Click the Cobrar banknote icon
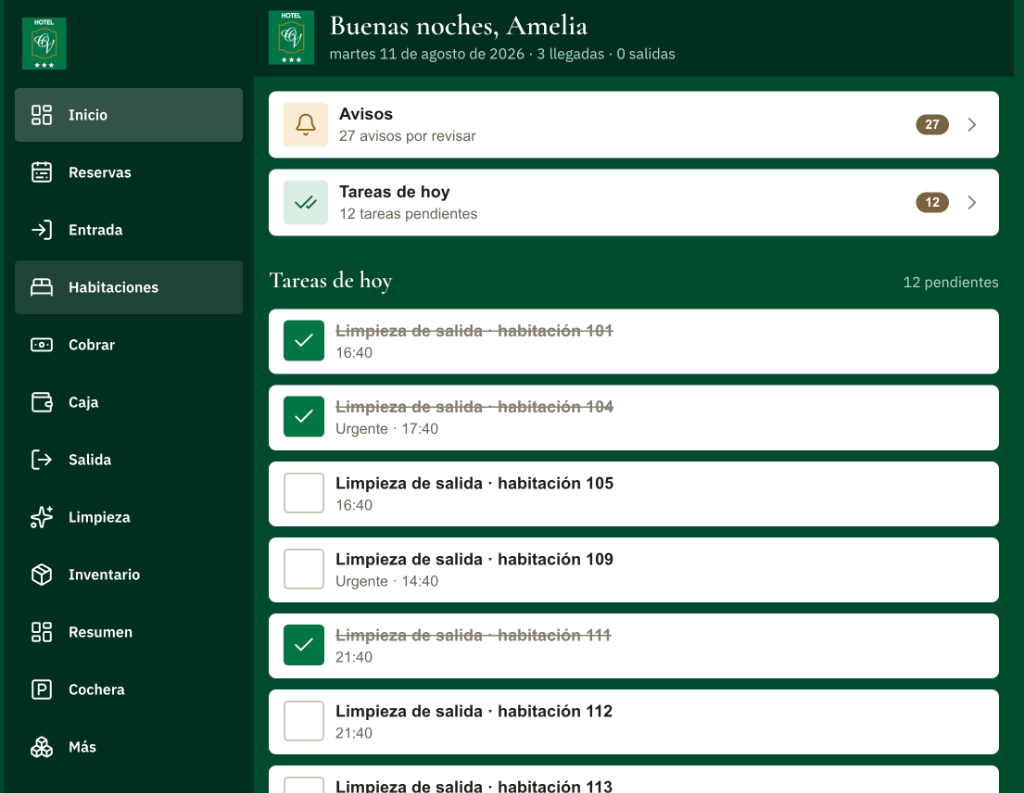Screen dimensions: 1024x793 pyautogui.click(x=41, y=345)
